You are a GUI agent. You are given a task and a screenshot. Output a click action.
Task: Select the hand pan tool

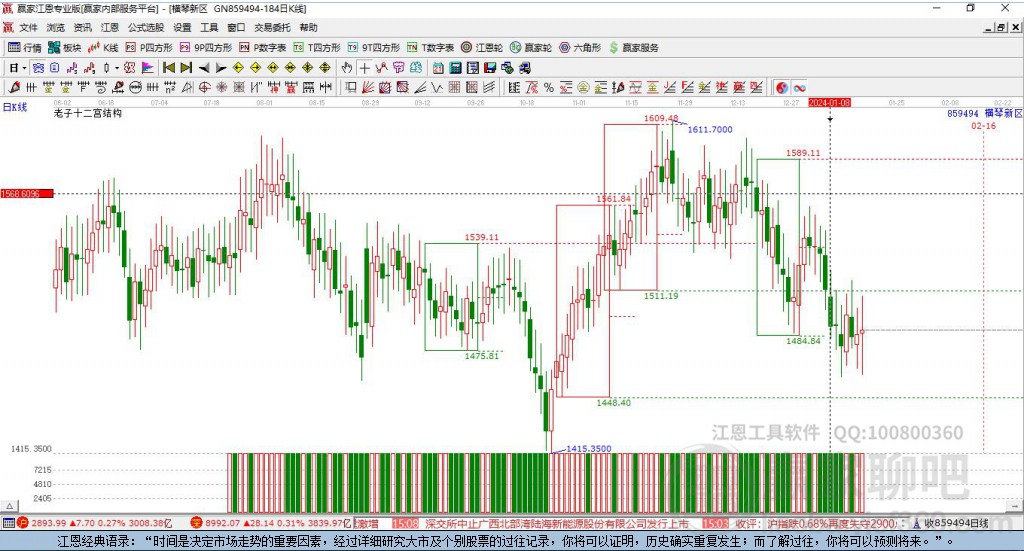347,68
